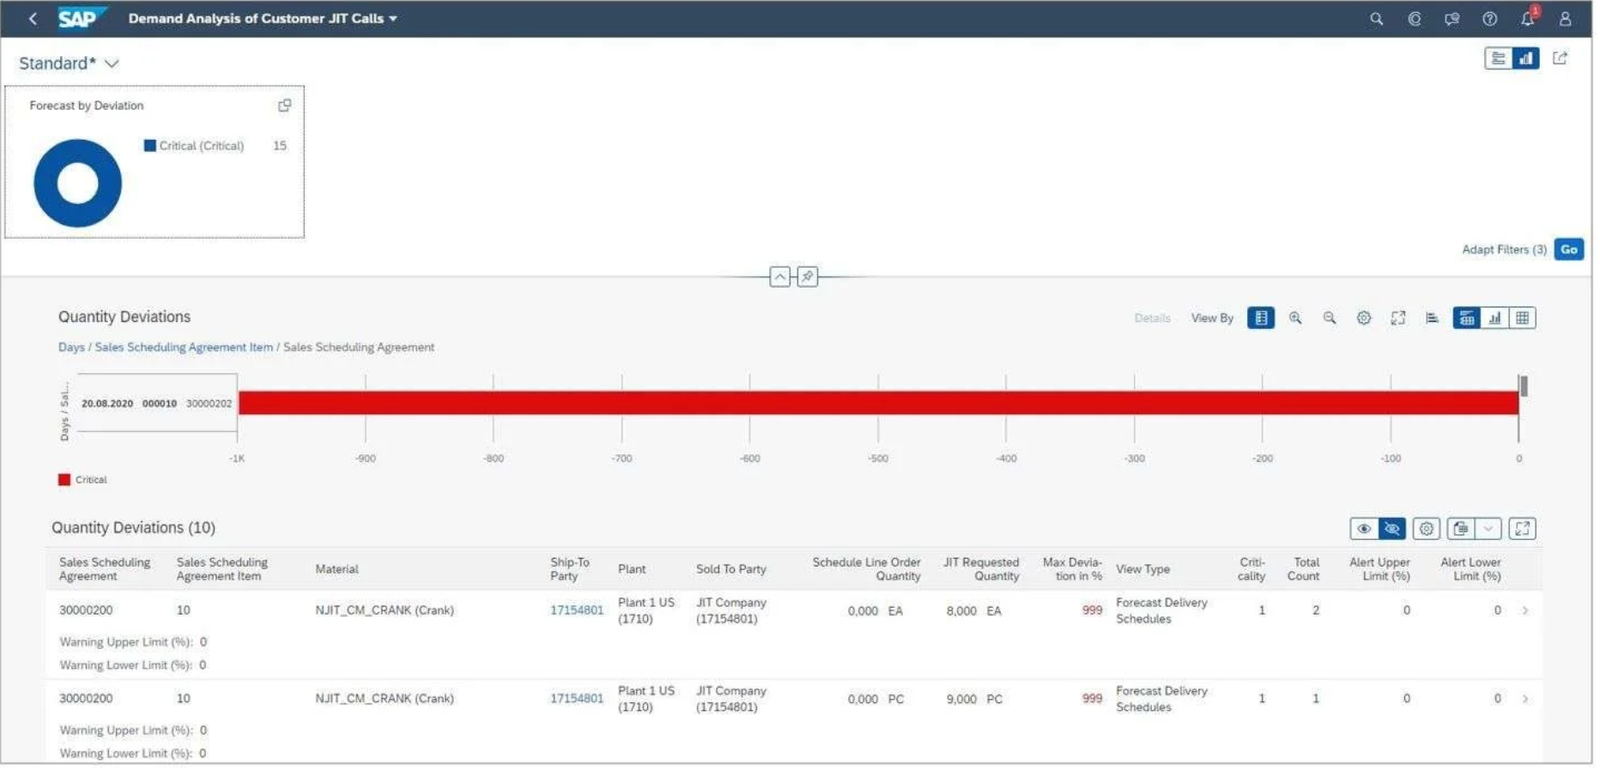Open Forecast by Deviation card in new window
Image resolution: width=1600 pixels, height=771 pixels.
284,105
